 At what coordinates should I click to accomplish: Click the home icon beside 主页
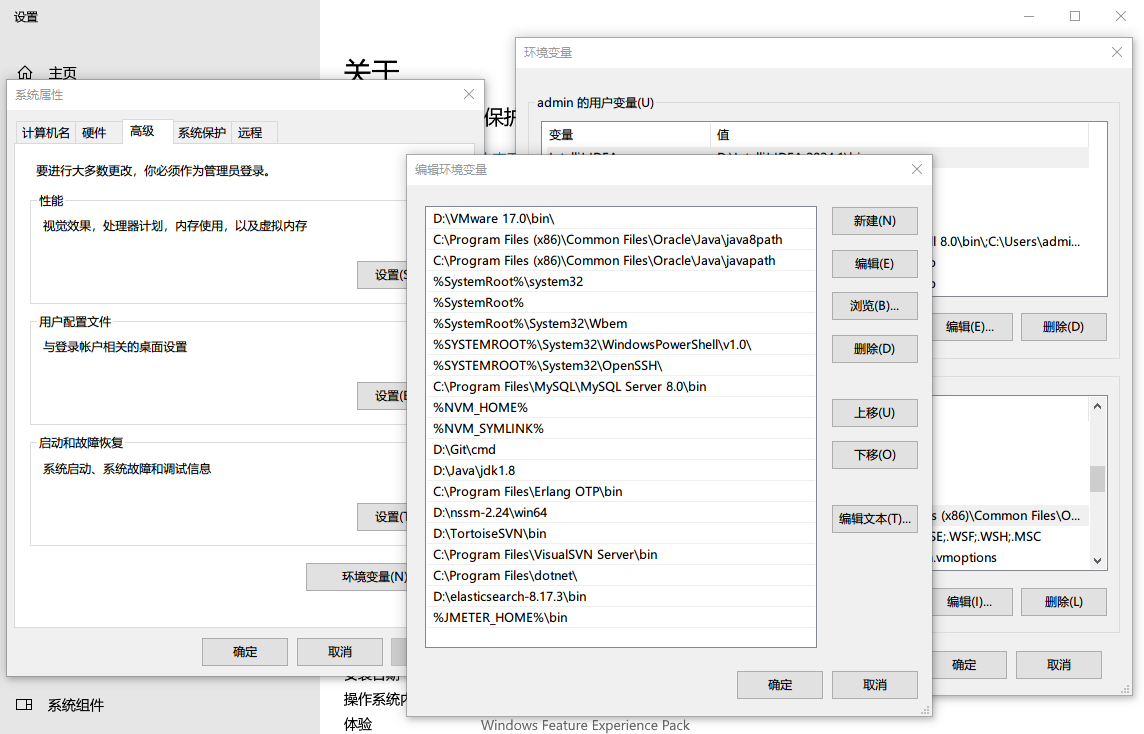pyautogui.click(x=25, y=72)
